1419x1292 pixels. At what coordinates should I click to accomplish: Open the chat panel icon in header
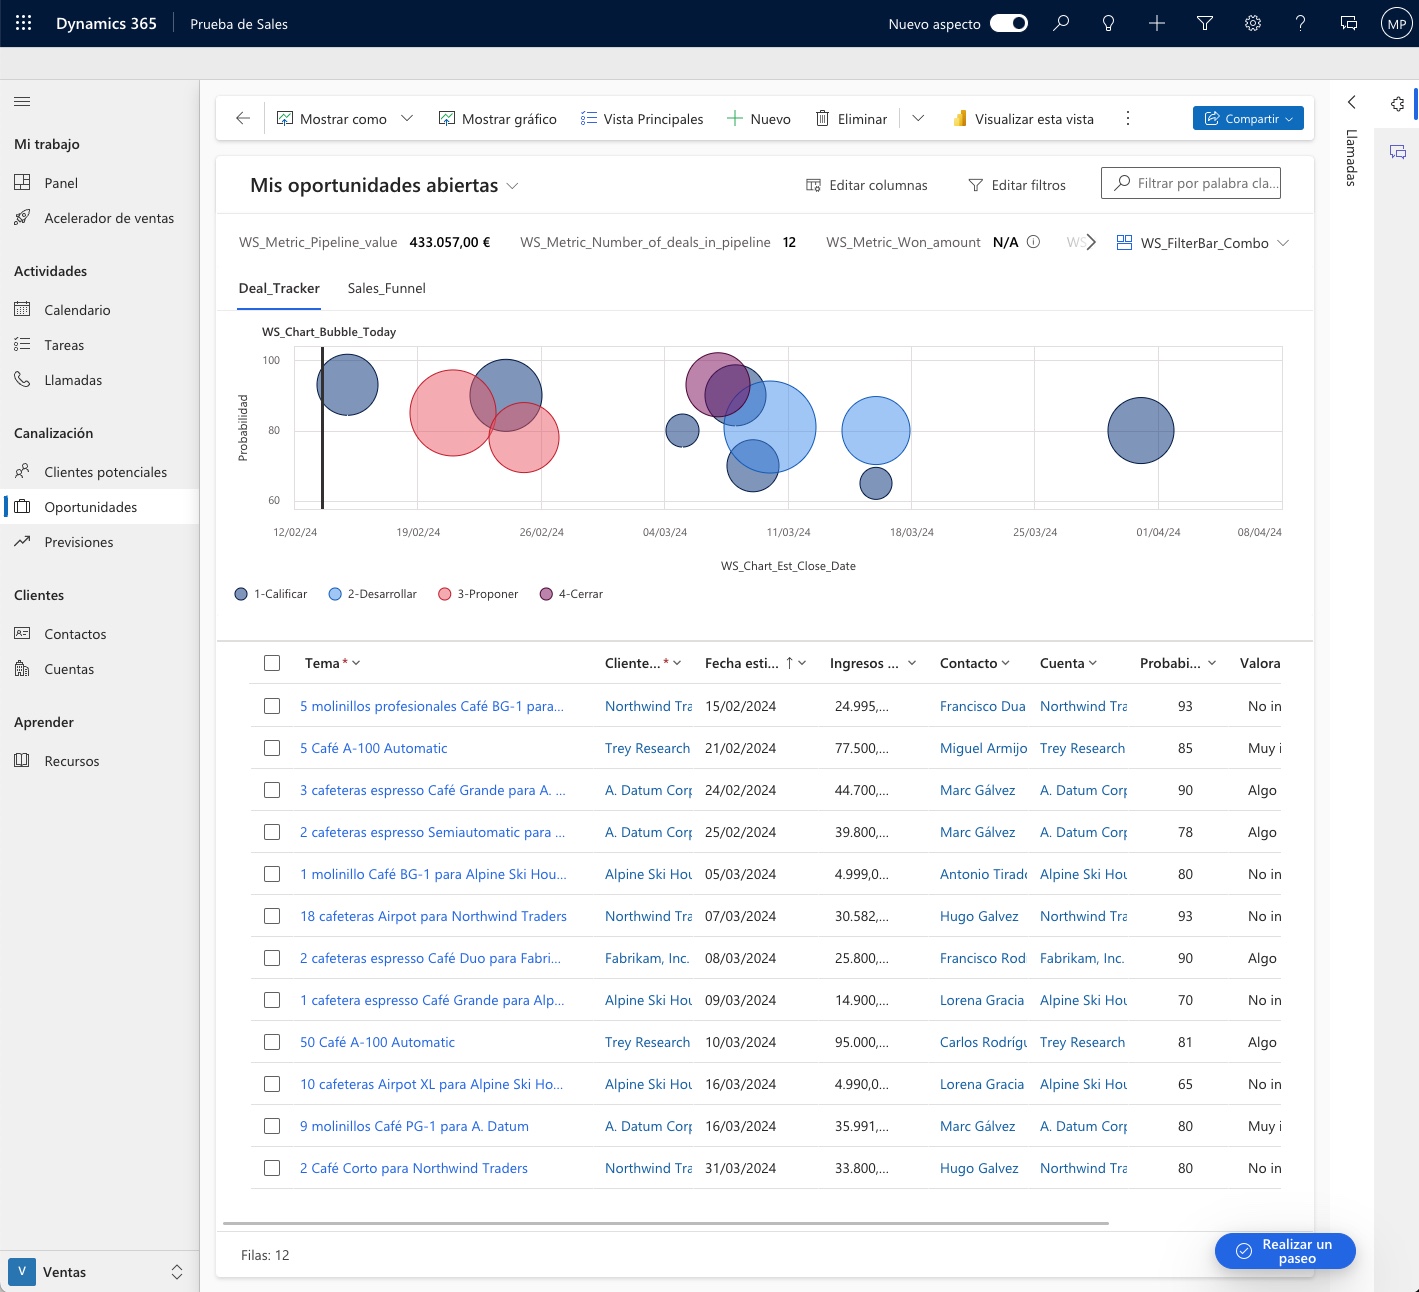[x=1348, y=23]
